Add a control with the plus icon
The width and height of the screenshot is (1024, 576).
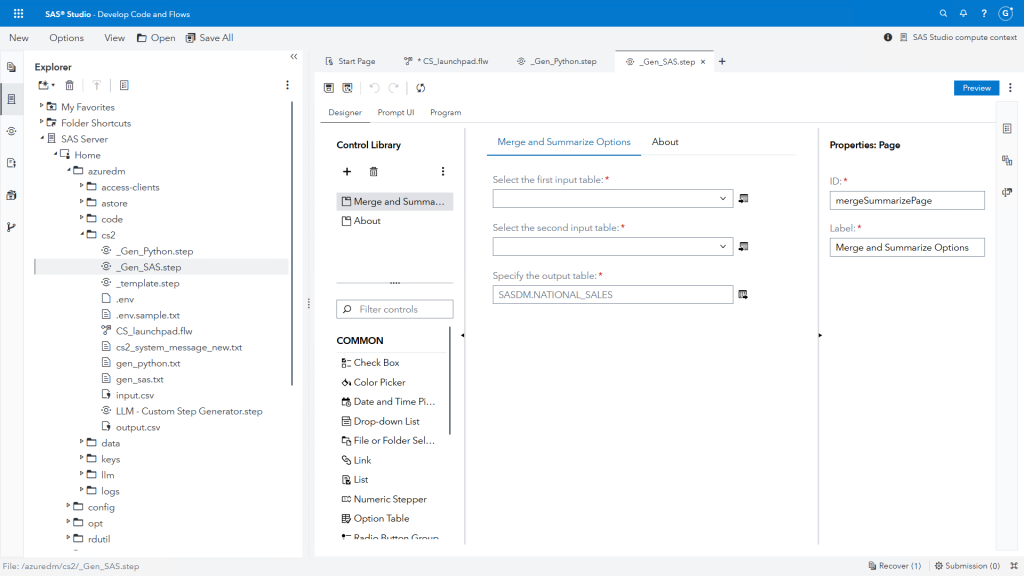pos(347,172)
